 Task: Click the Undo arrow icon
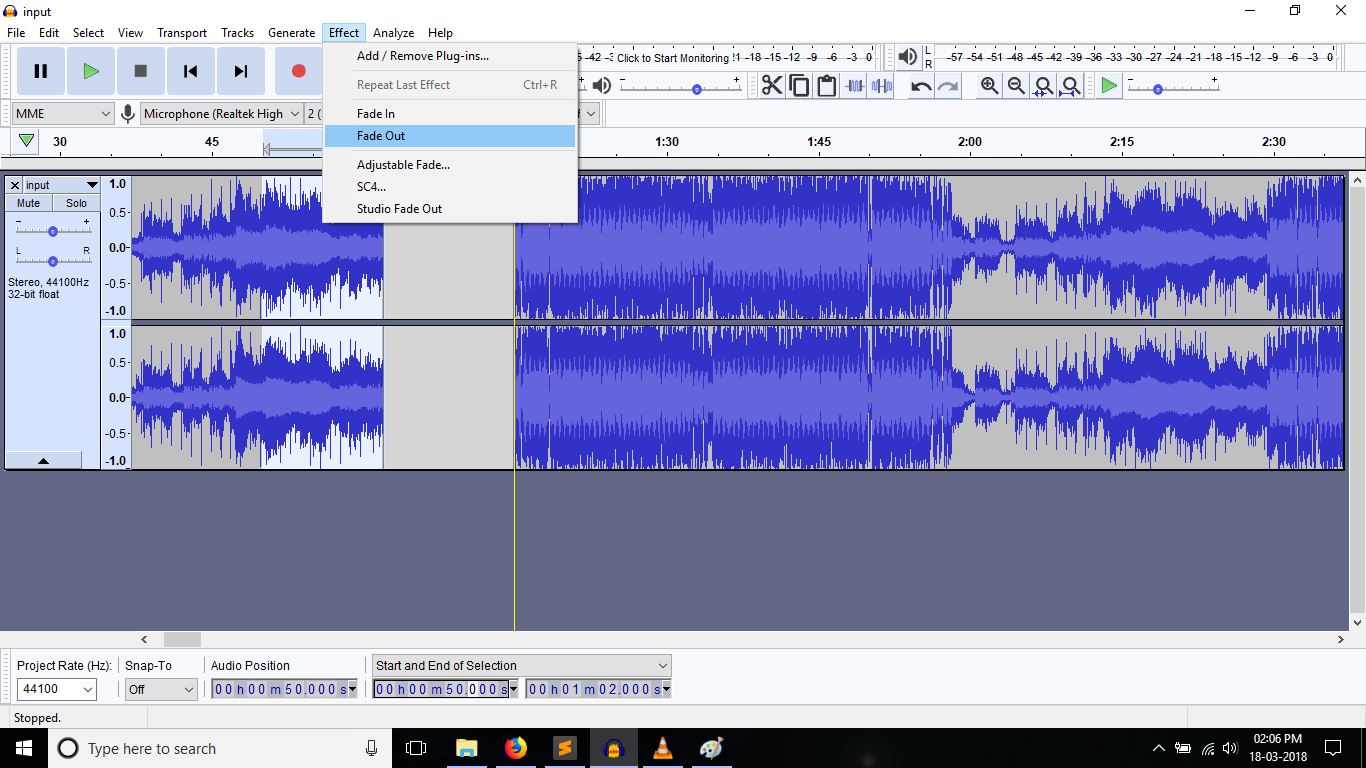point(921,86)
